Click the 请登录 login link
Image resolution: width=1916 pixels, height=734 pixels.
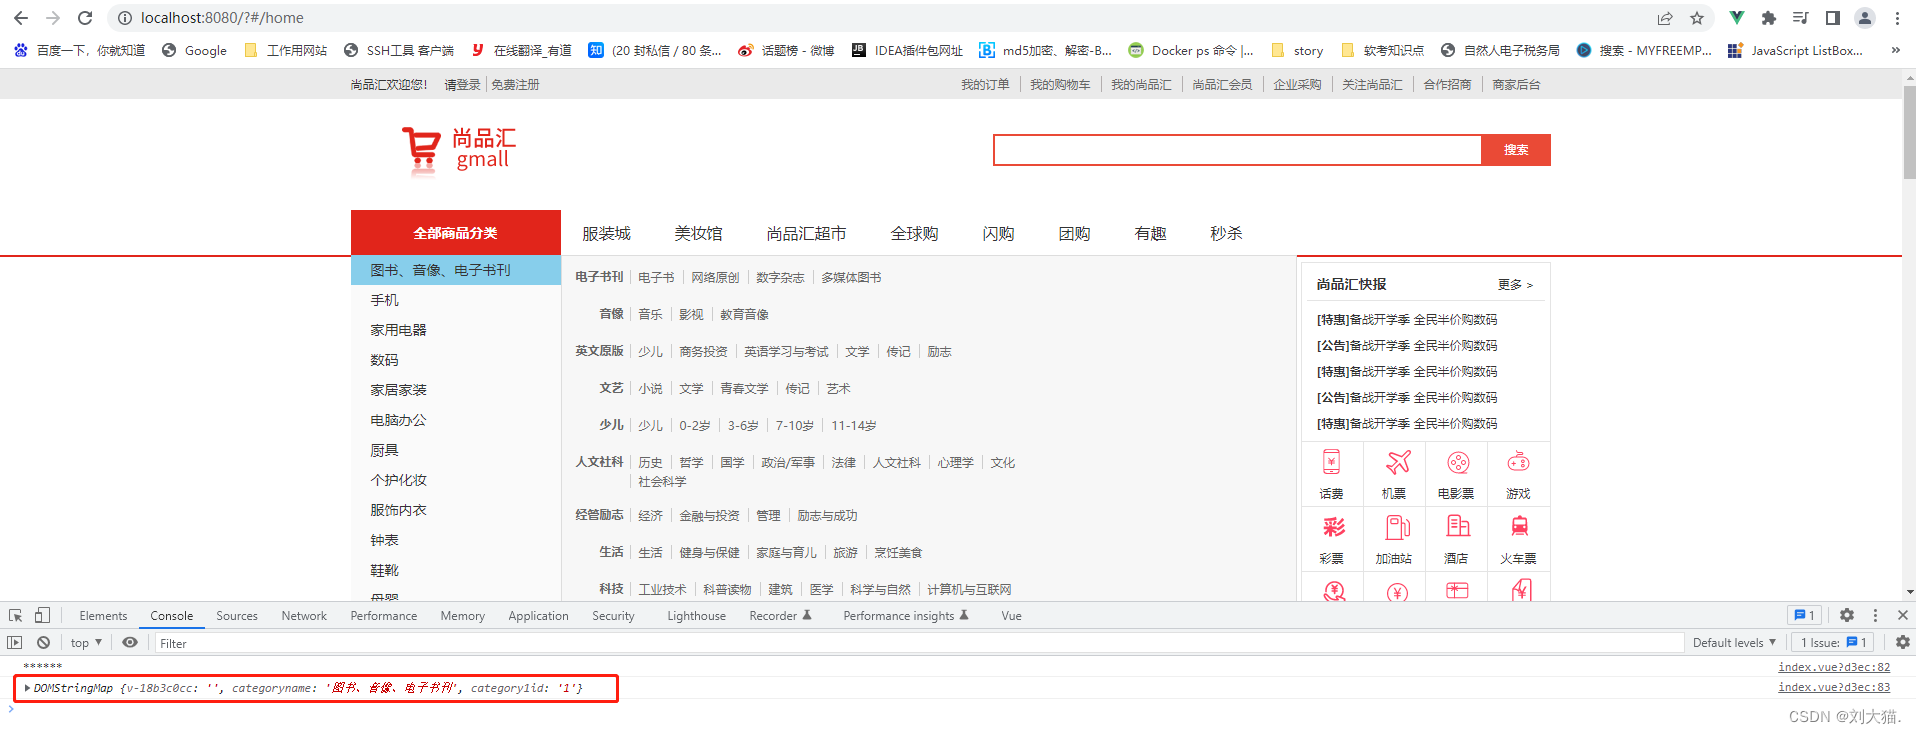462,85
